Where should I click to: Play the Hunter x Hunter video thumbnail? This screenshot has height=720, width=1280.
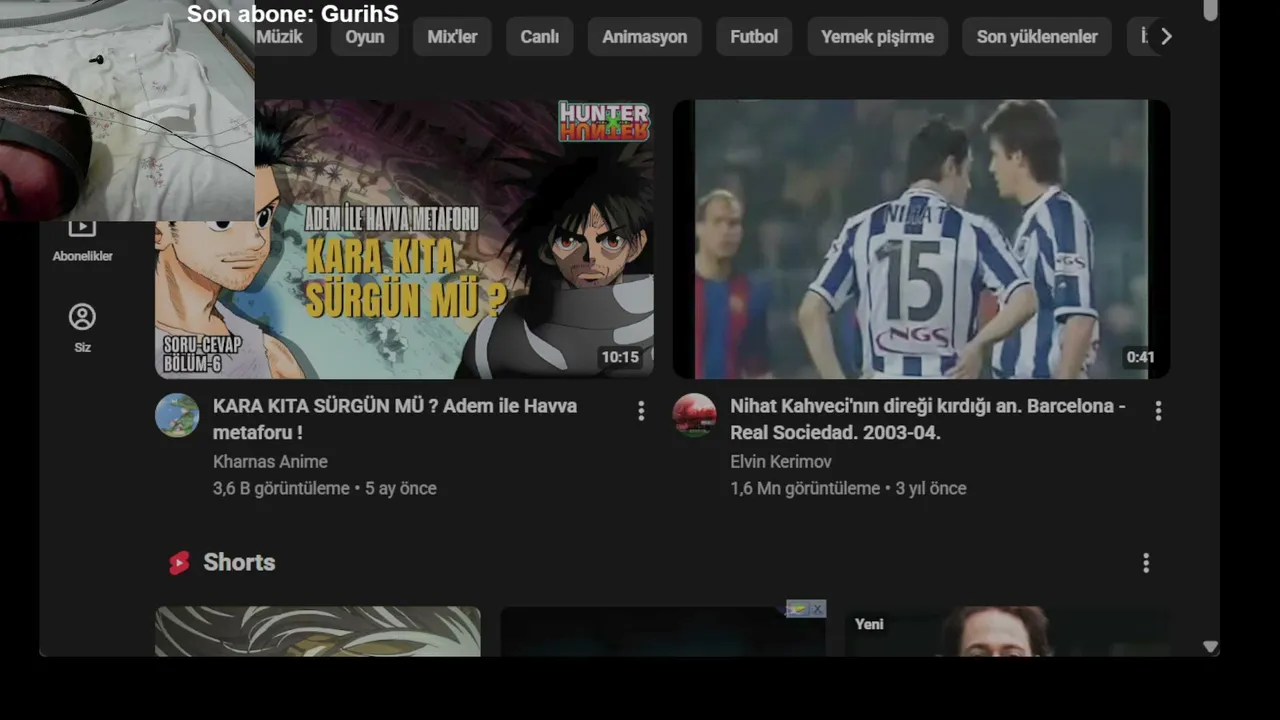pyautogui.click(x=405, y=239)
